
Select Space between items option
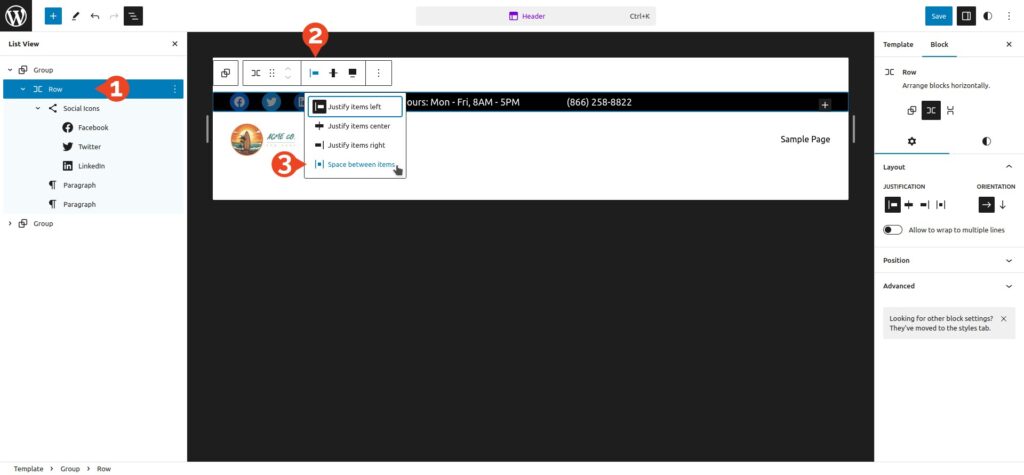[361, 164]
